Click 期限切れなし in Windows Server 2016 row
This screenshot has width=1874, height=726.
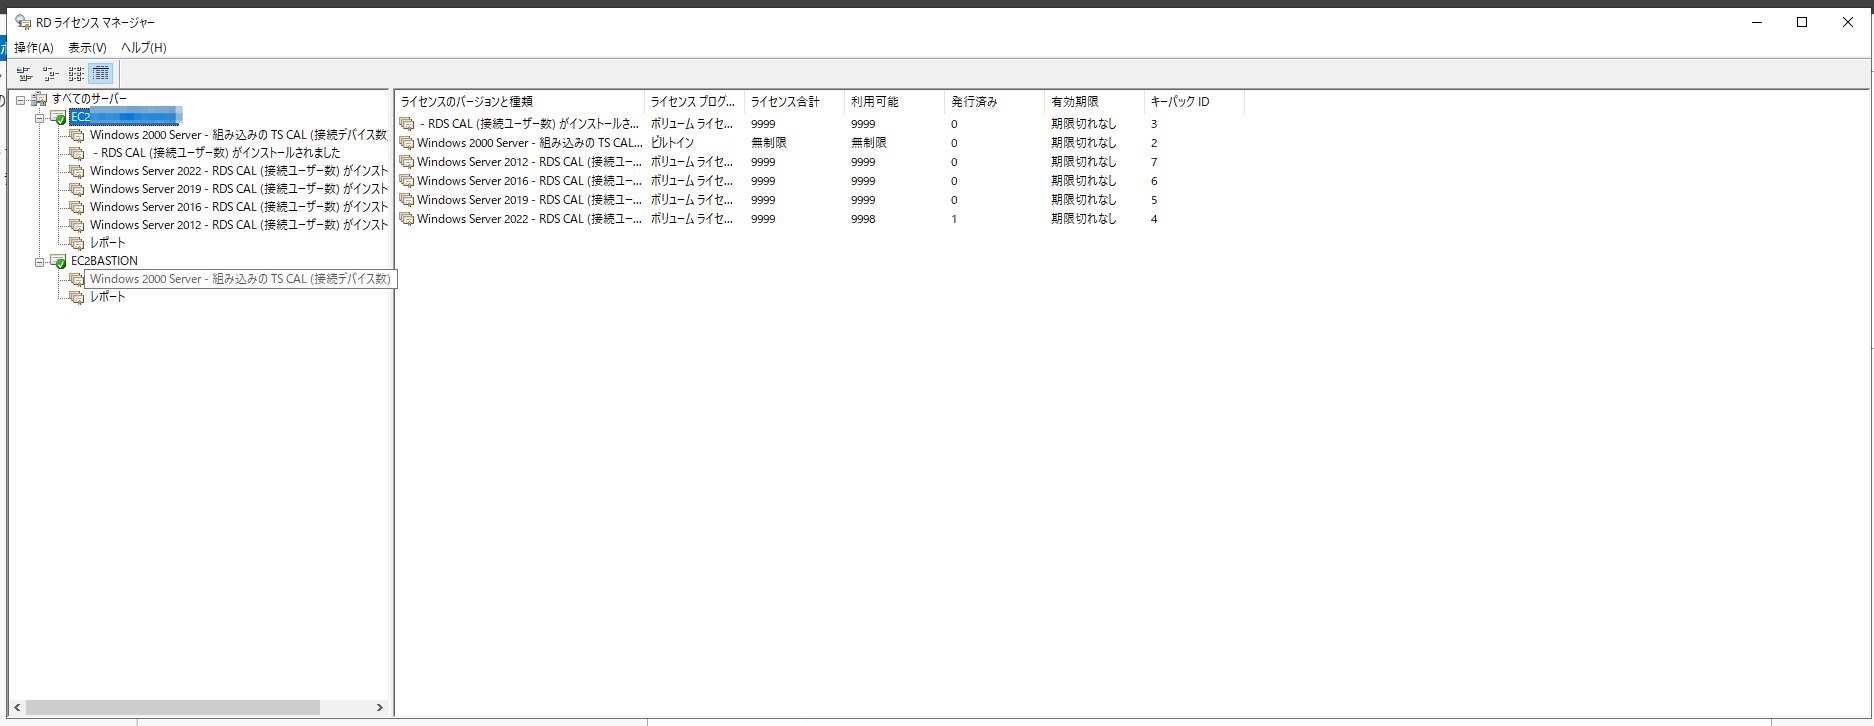pos(1084,181)
